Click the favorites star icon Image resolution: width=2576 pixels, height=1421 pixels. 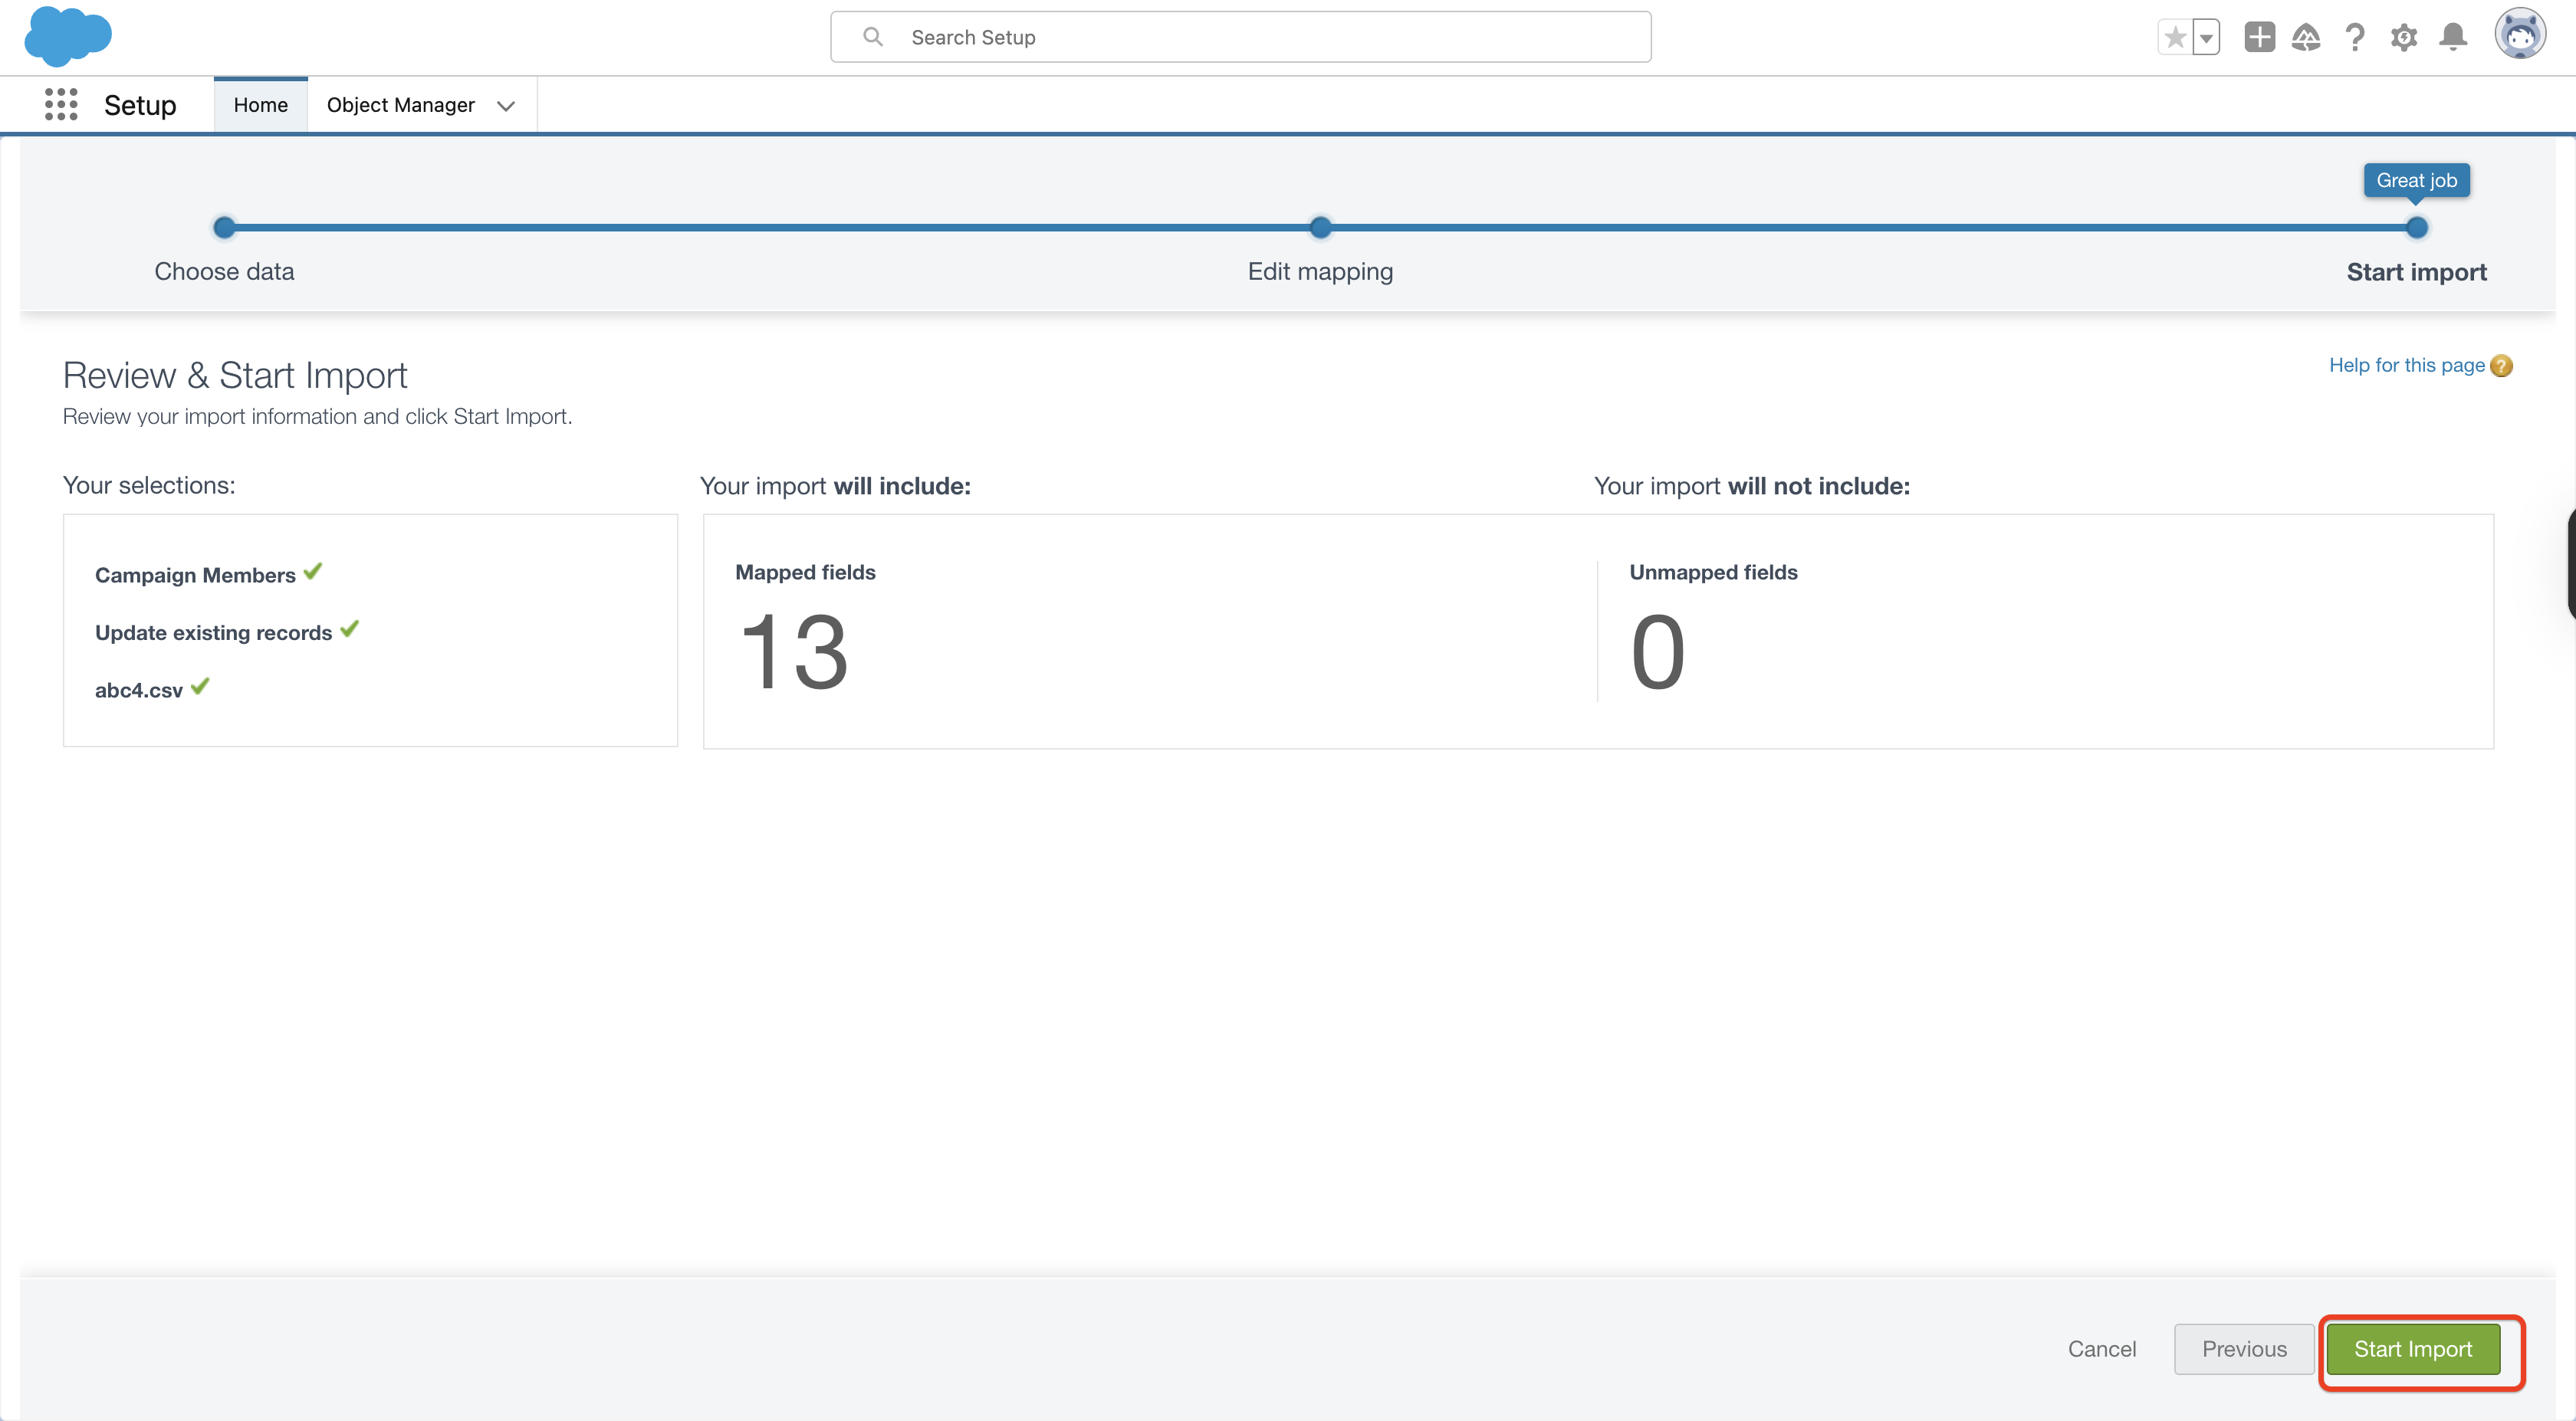pos(2174,38)
